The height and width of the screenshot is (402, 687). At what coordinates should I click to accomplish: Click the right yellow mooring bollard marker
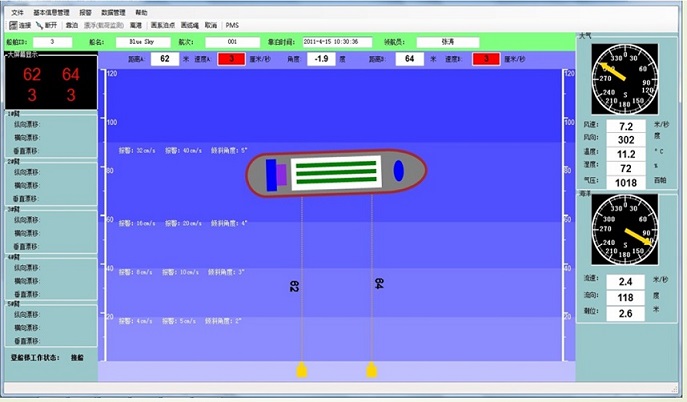tap(372, 371)
